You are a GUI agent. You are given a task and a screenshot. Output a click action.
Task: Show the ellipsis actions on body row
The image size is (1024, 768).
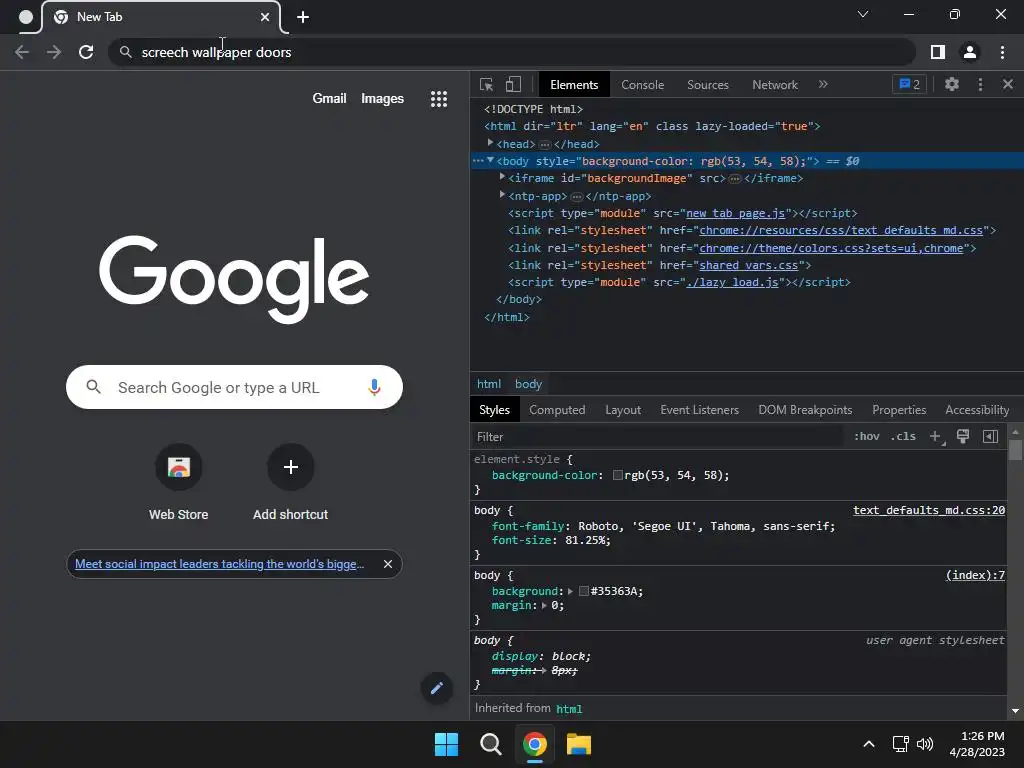click(478, 161)
